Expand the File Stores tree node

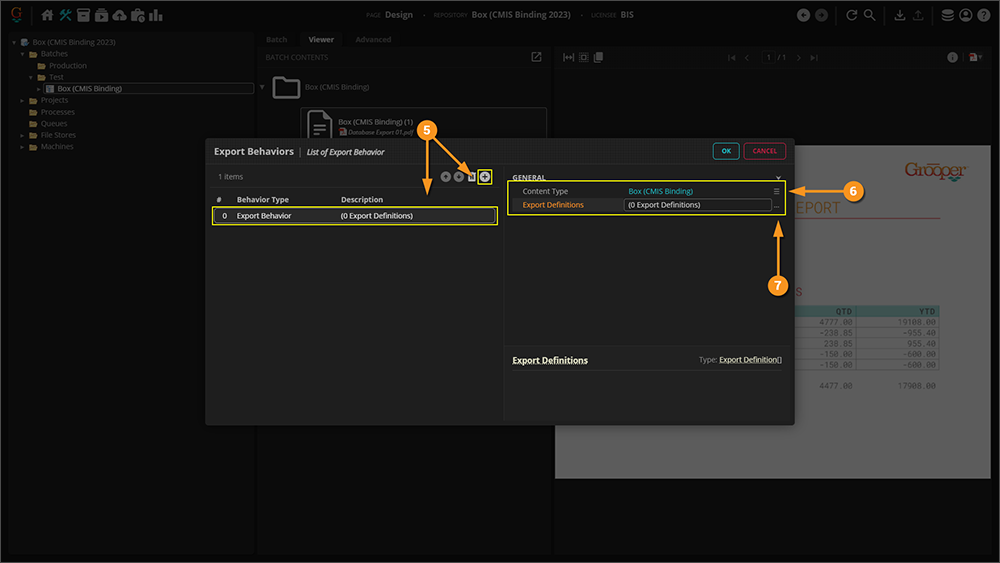pos(22,135)
